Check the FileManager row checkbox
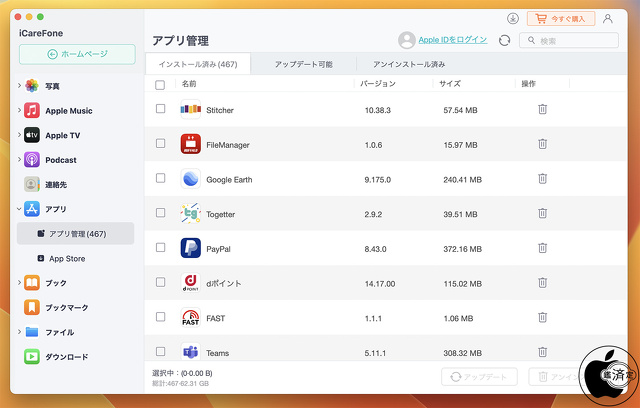This screenshot has width=640, height=408. pos(160,143)
